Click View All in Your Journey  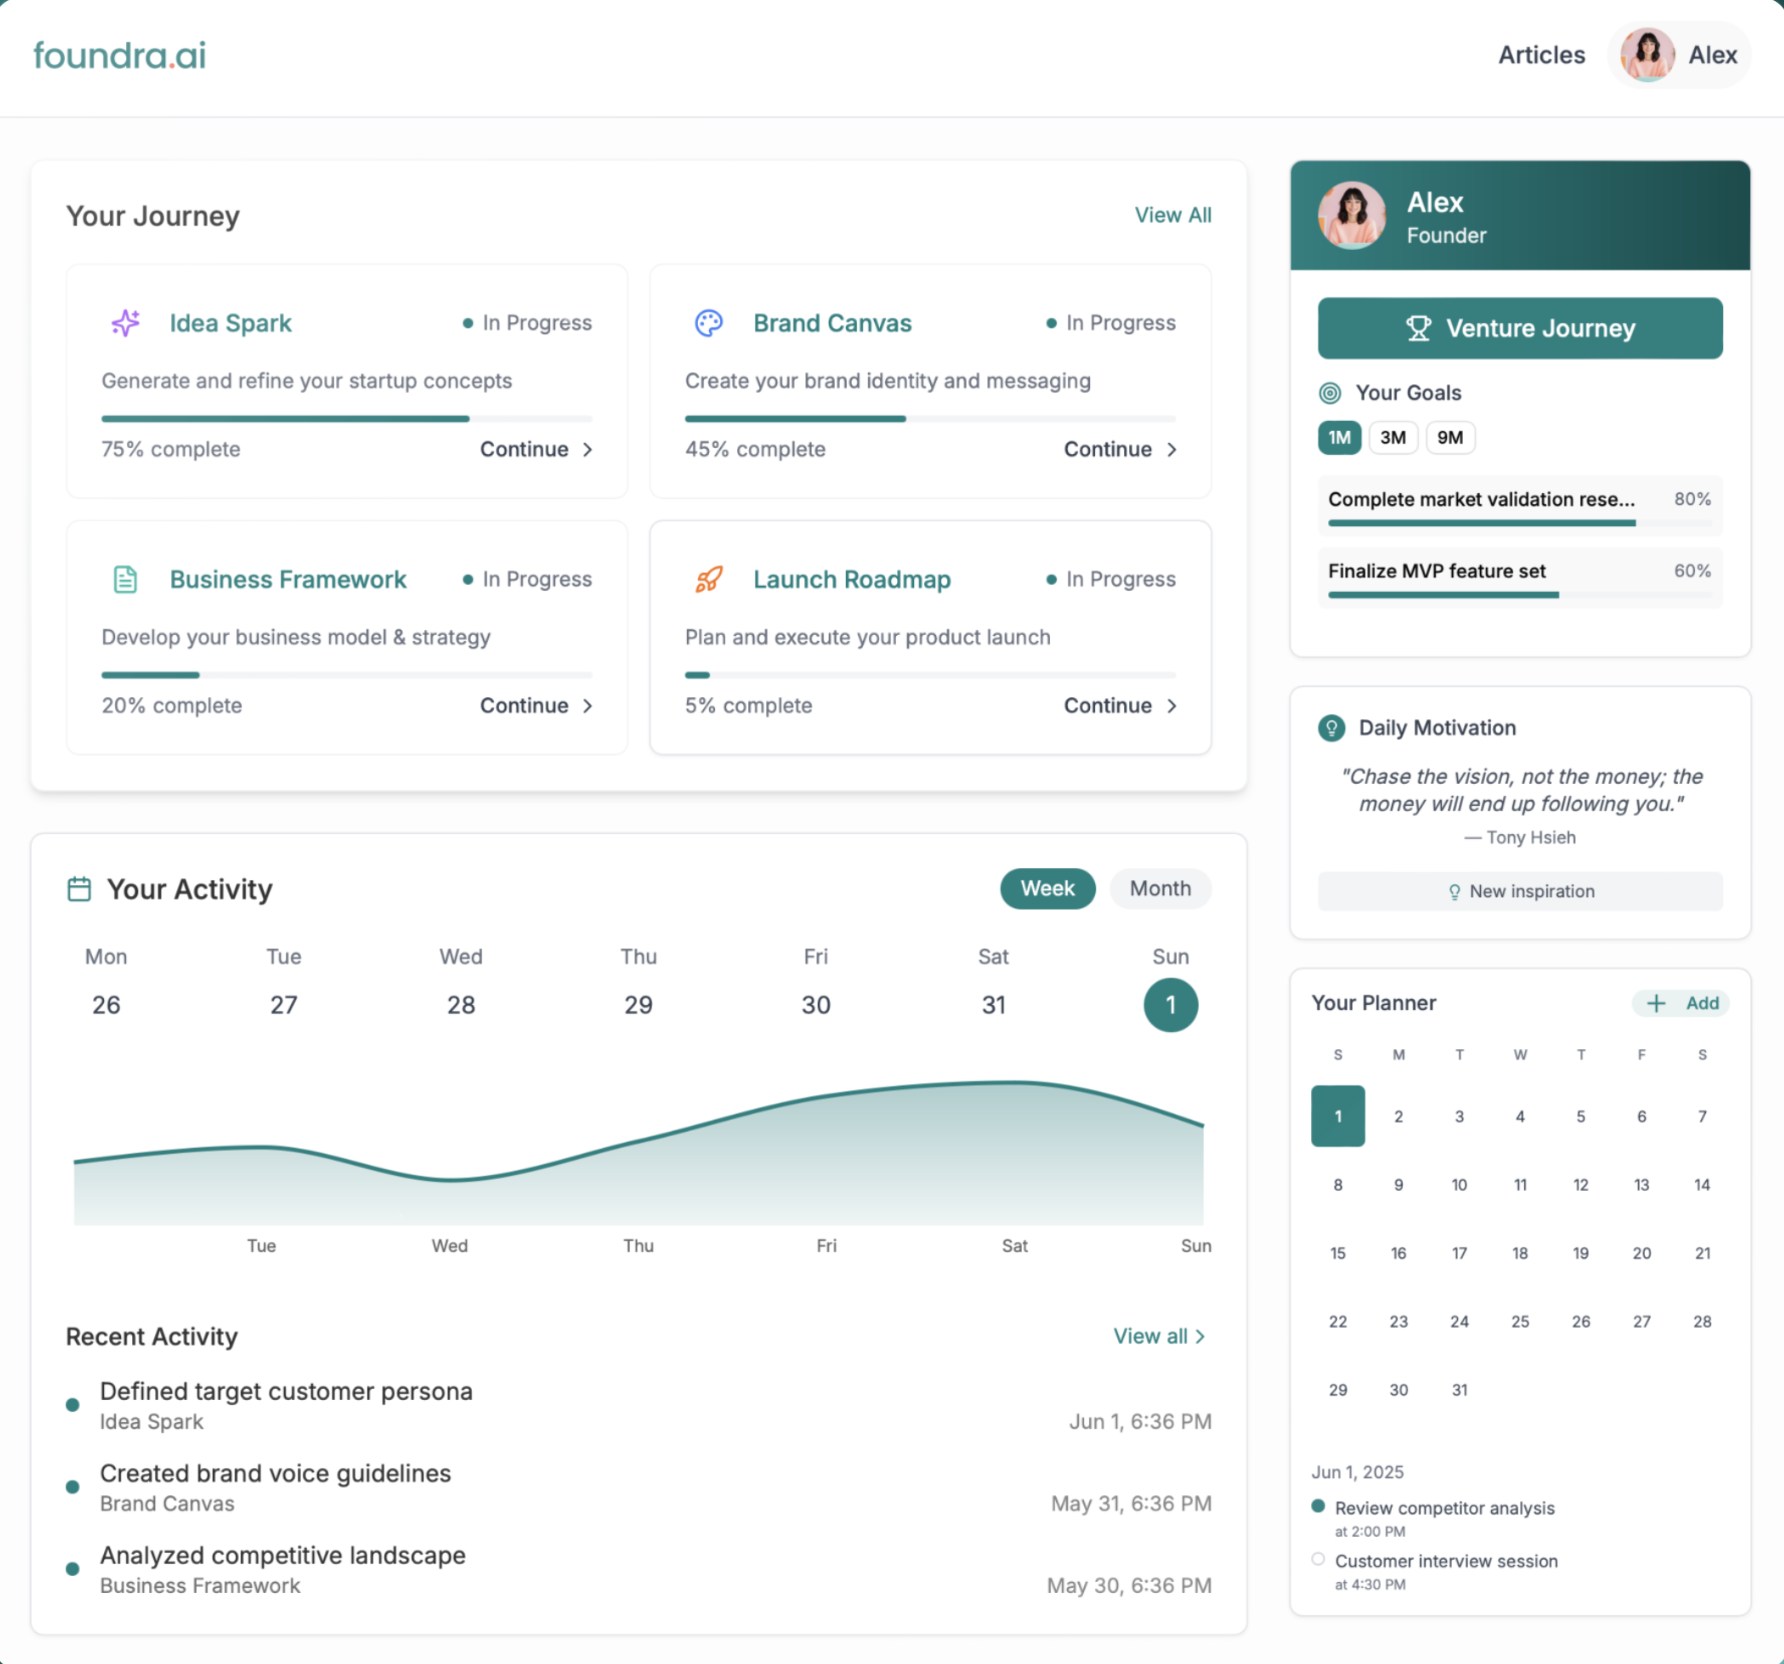click(1173, 215)
